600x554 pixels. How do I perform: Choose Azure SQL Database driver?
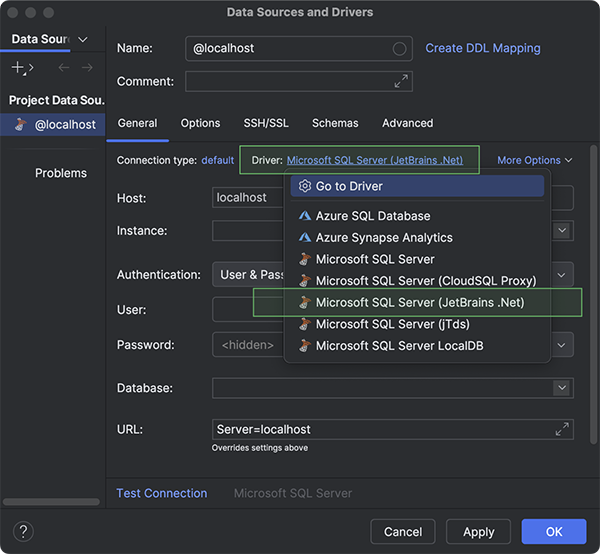pyautogui.click(x=372, y=216)
